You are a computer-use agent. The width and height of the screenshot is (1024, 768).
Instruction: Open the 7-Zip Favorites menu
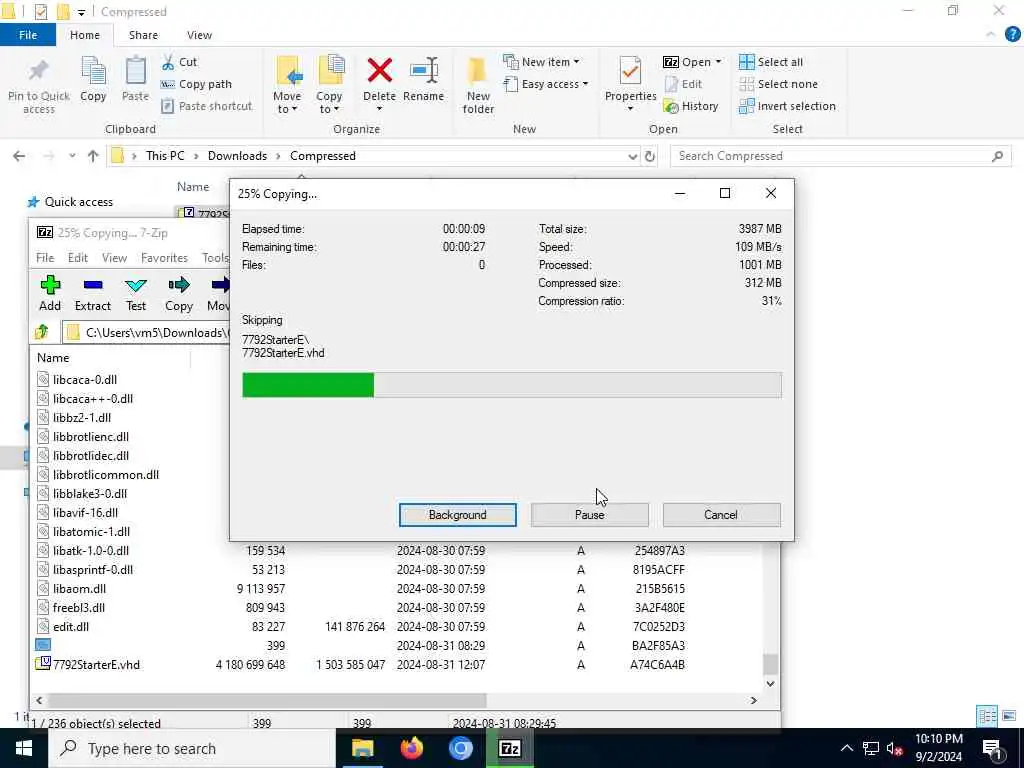click(x=164, y=258)
